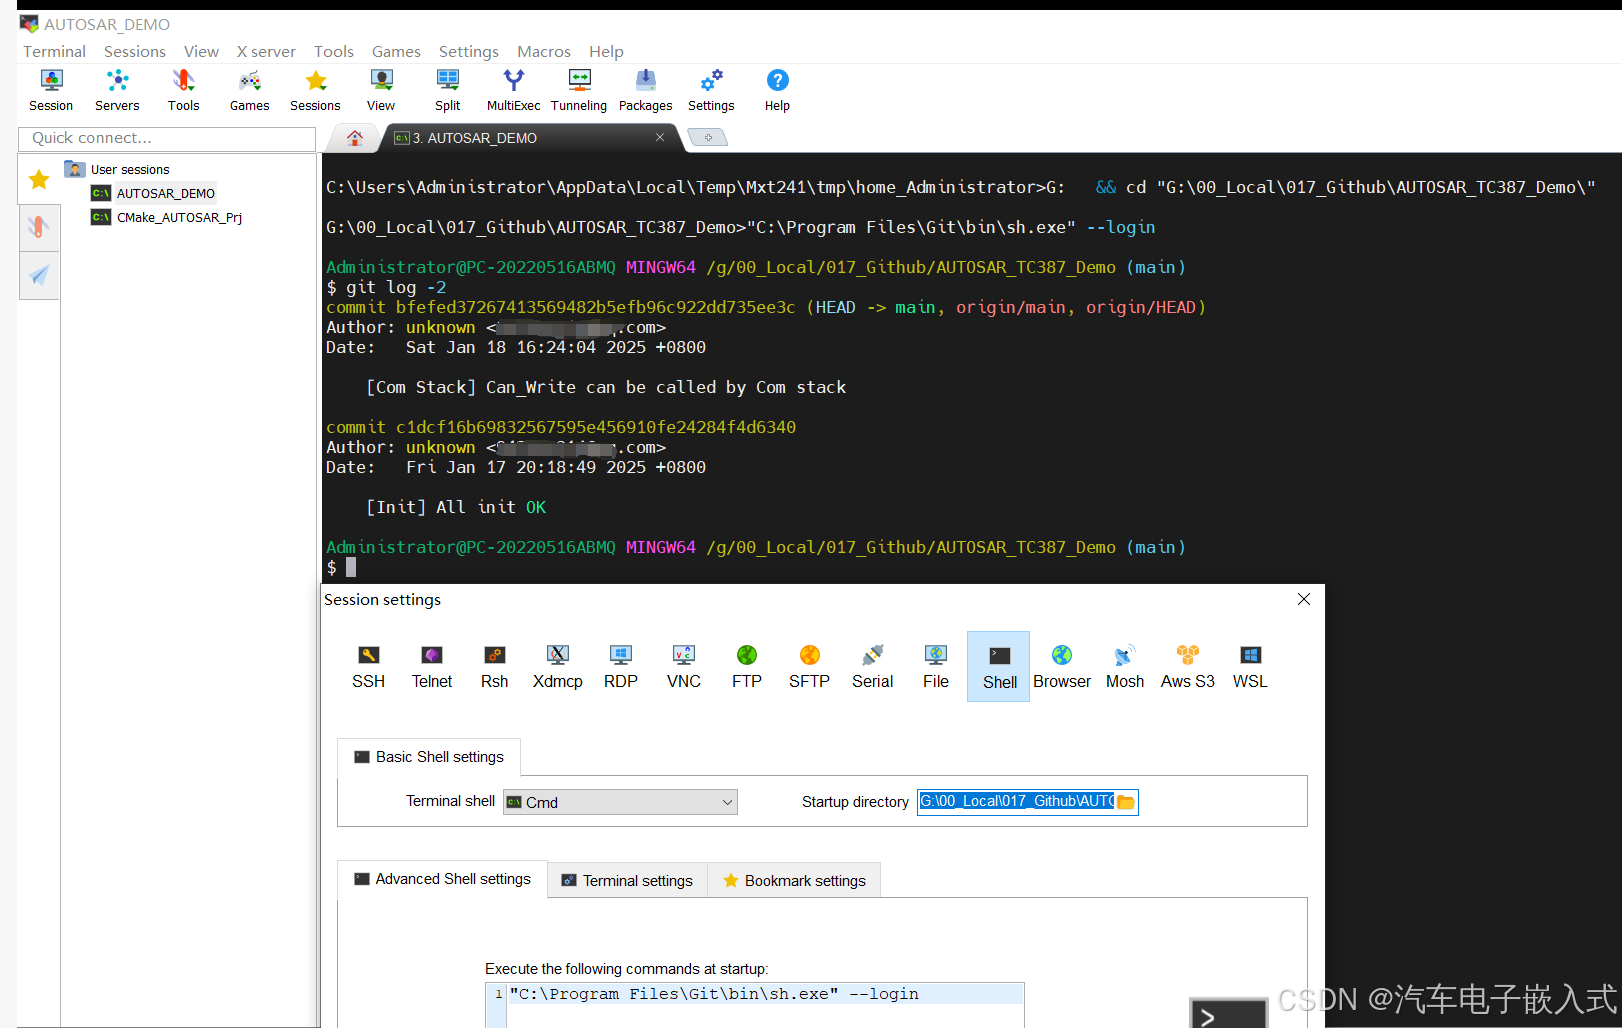
Task: Click the sidebar Sessions star tab
Action: click(x=39, y=180)
